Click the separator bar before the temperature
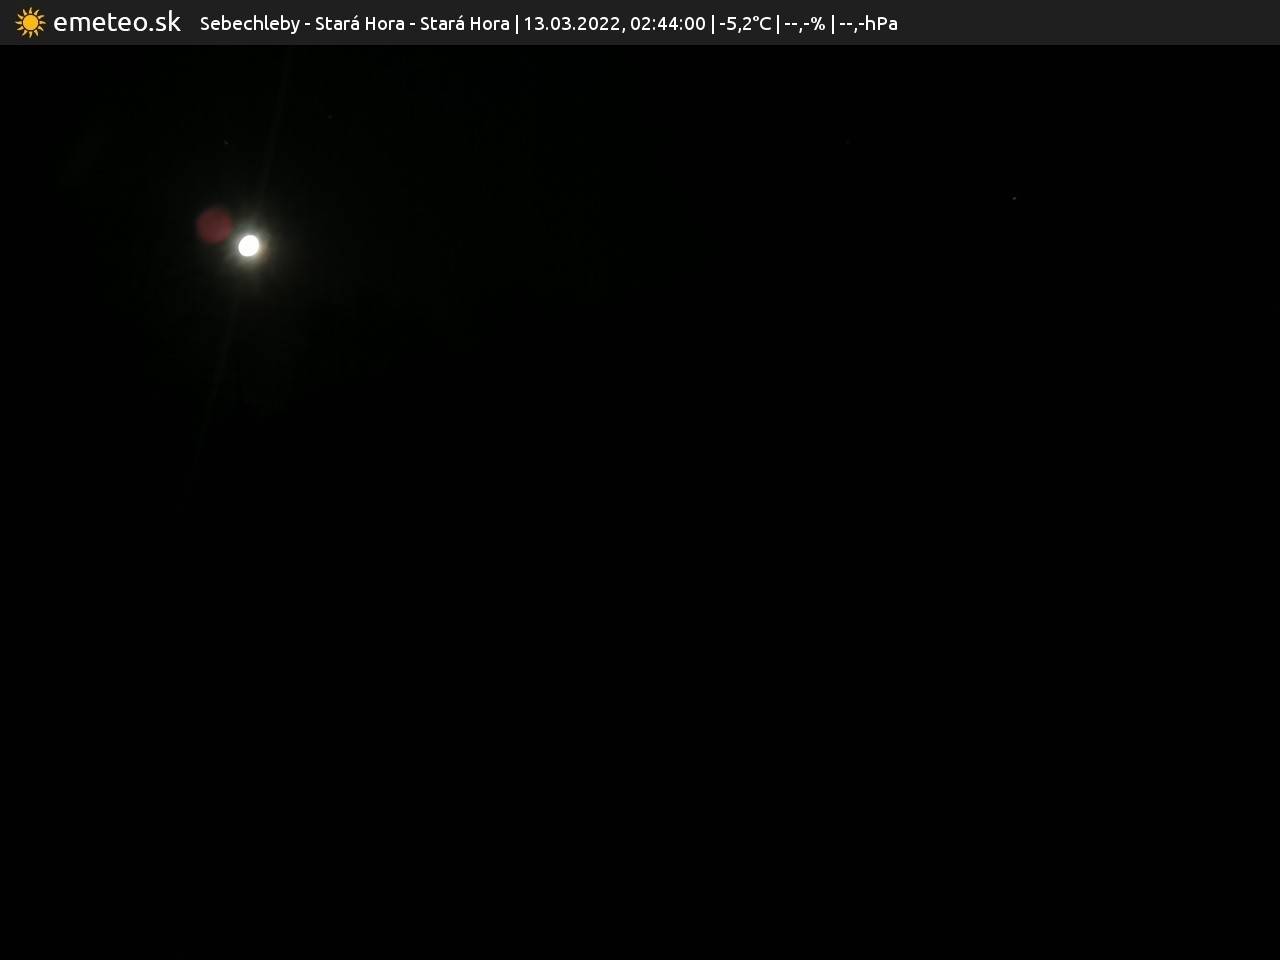Viewport: 1280px width, 960px height. (x=713, y=23)
